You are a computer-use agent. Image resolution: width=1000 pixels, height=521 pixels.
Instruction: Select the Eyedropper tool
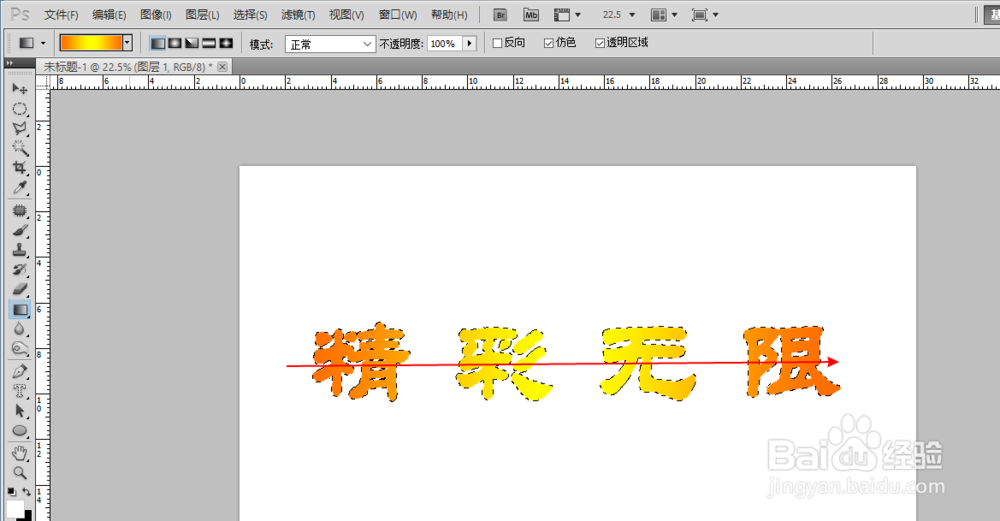point(20,187)
